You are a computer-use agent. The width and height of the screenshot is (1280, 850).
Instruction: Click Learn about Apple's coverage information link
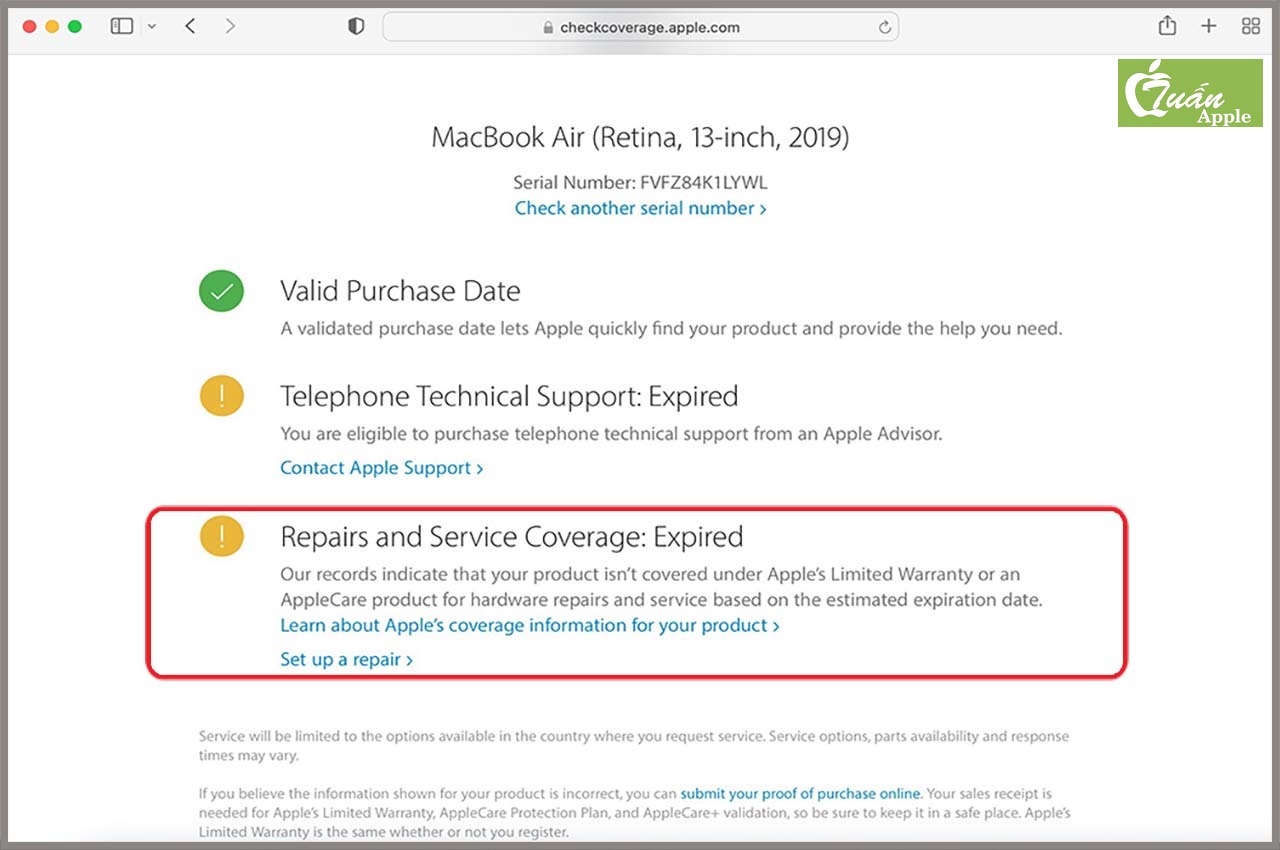[x=529, y=625]
